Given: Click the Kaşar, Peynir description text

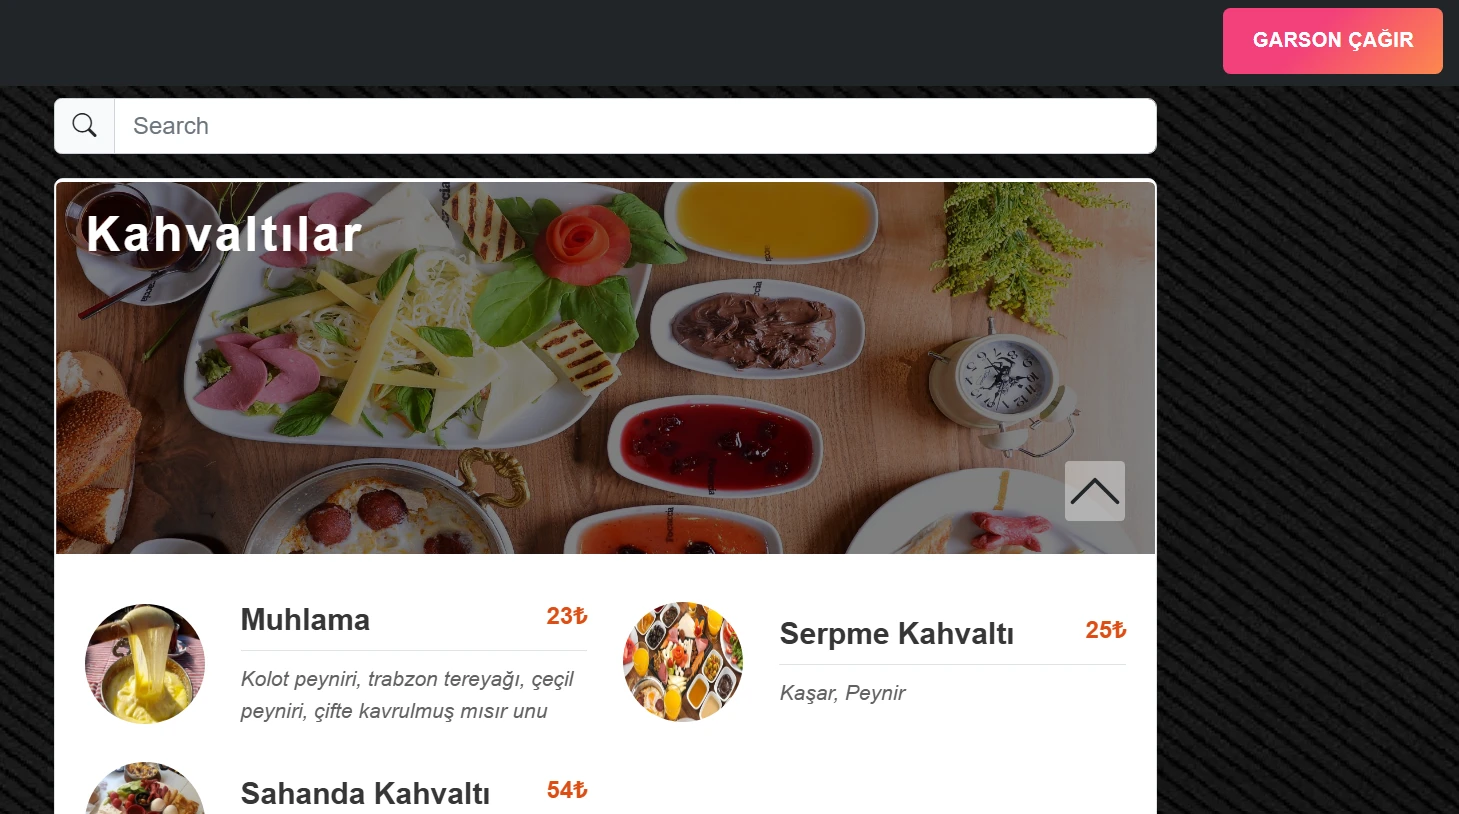Looking at the screenshot, I should pyautogui.click(x=842, y=693).
